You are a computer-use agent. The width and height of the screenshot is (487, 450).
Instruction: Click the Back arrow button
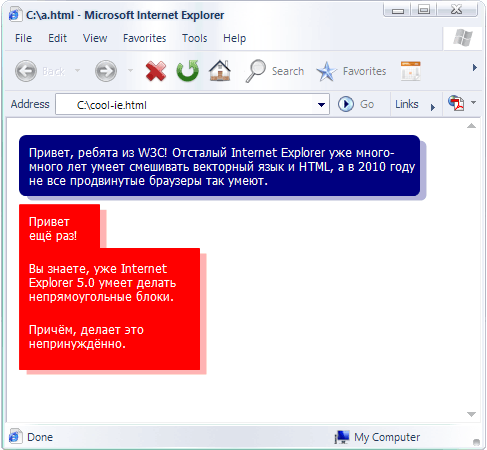[26, 71]
